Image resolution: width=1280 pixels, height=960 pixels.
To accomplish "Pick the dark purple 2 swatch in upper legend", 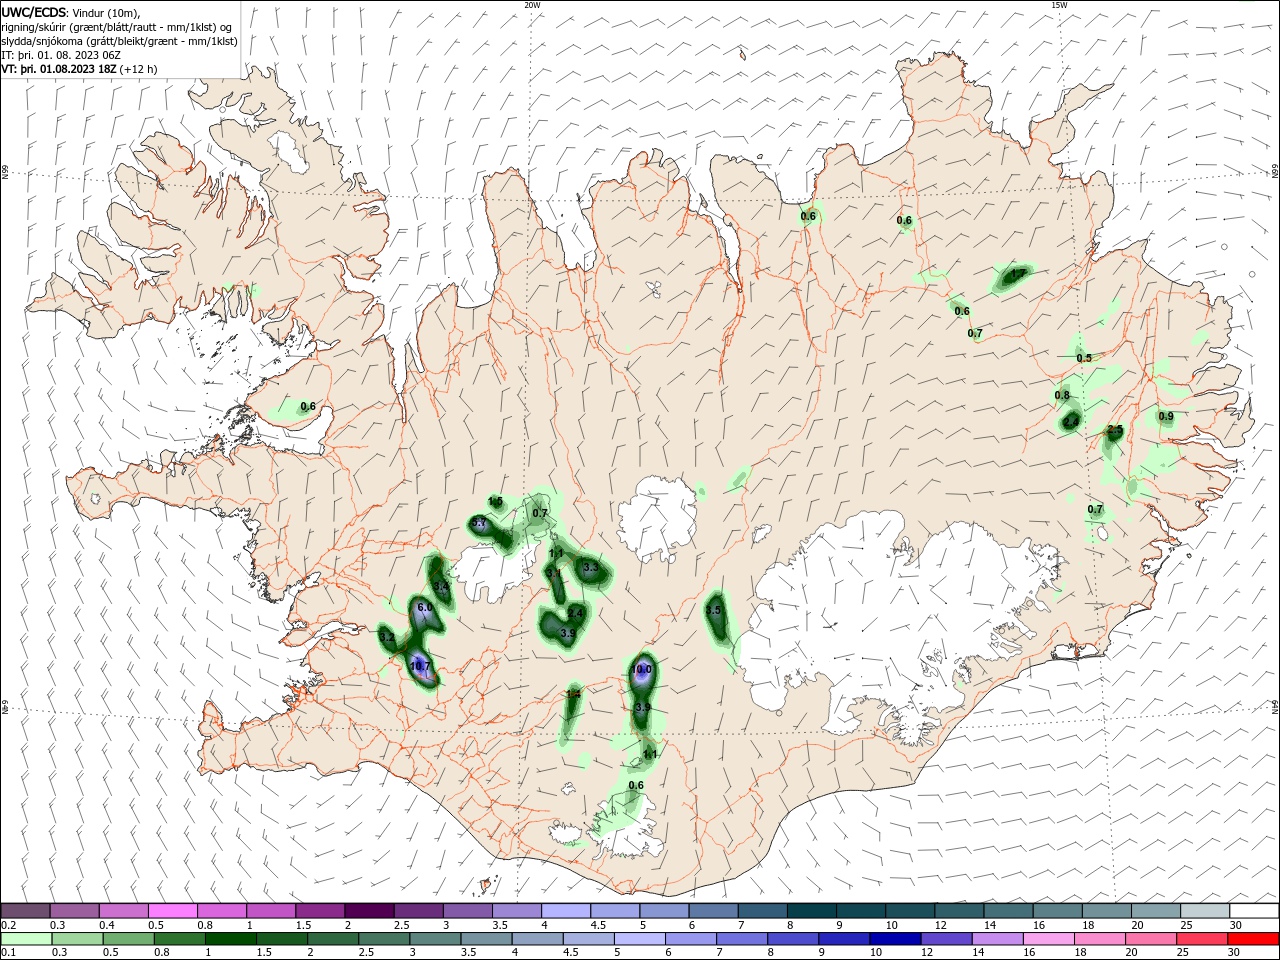I will pyautogui.click(x=369, y=911).
